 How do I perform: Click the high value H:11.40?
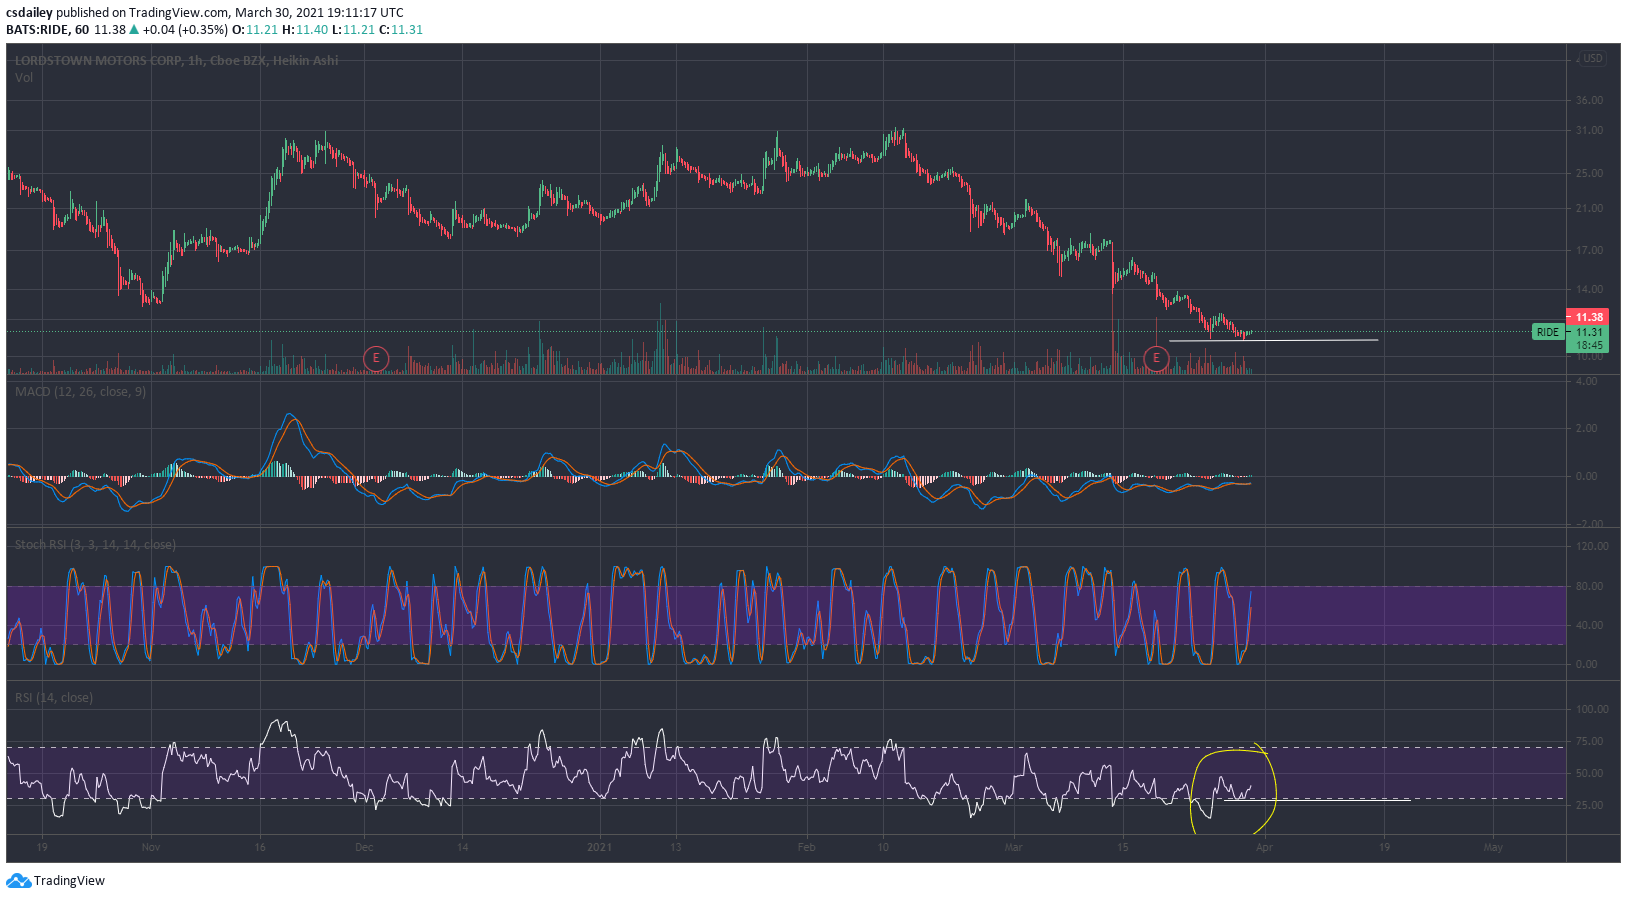pos(305,30)
